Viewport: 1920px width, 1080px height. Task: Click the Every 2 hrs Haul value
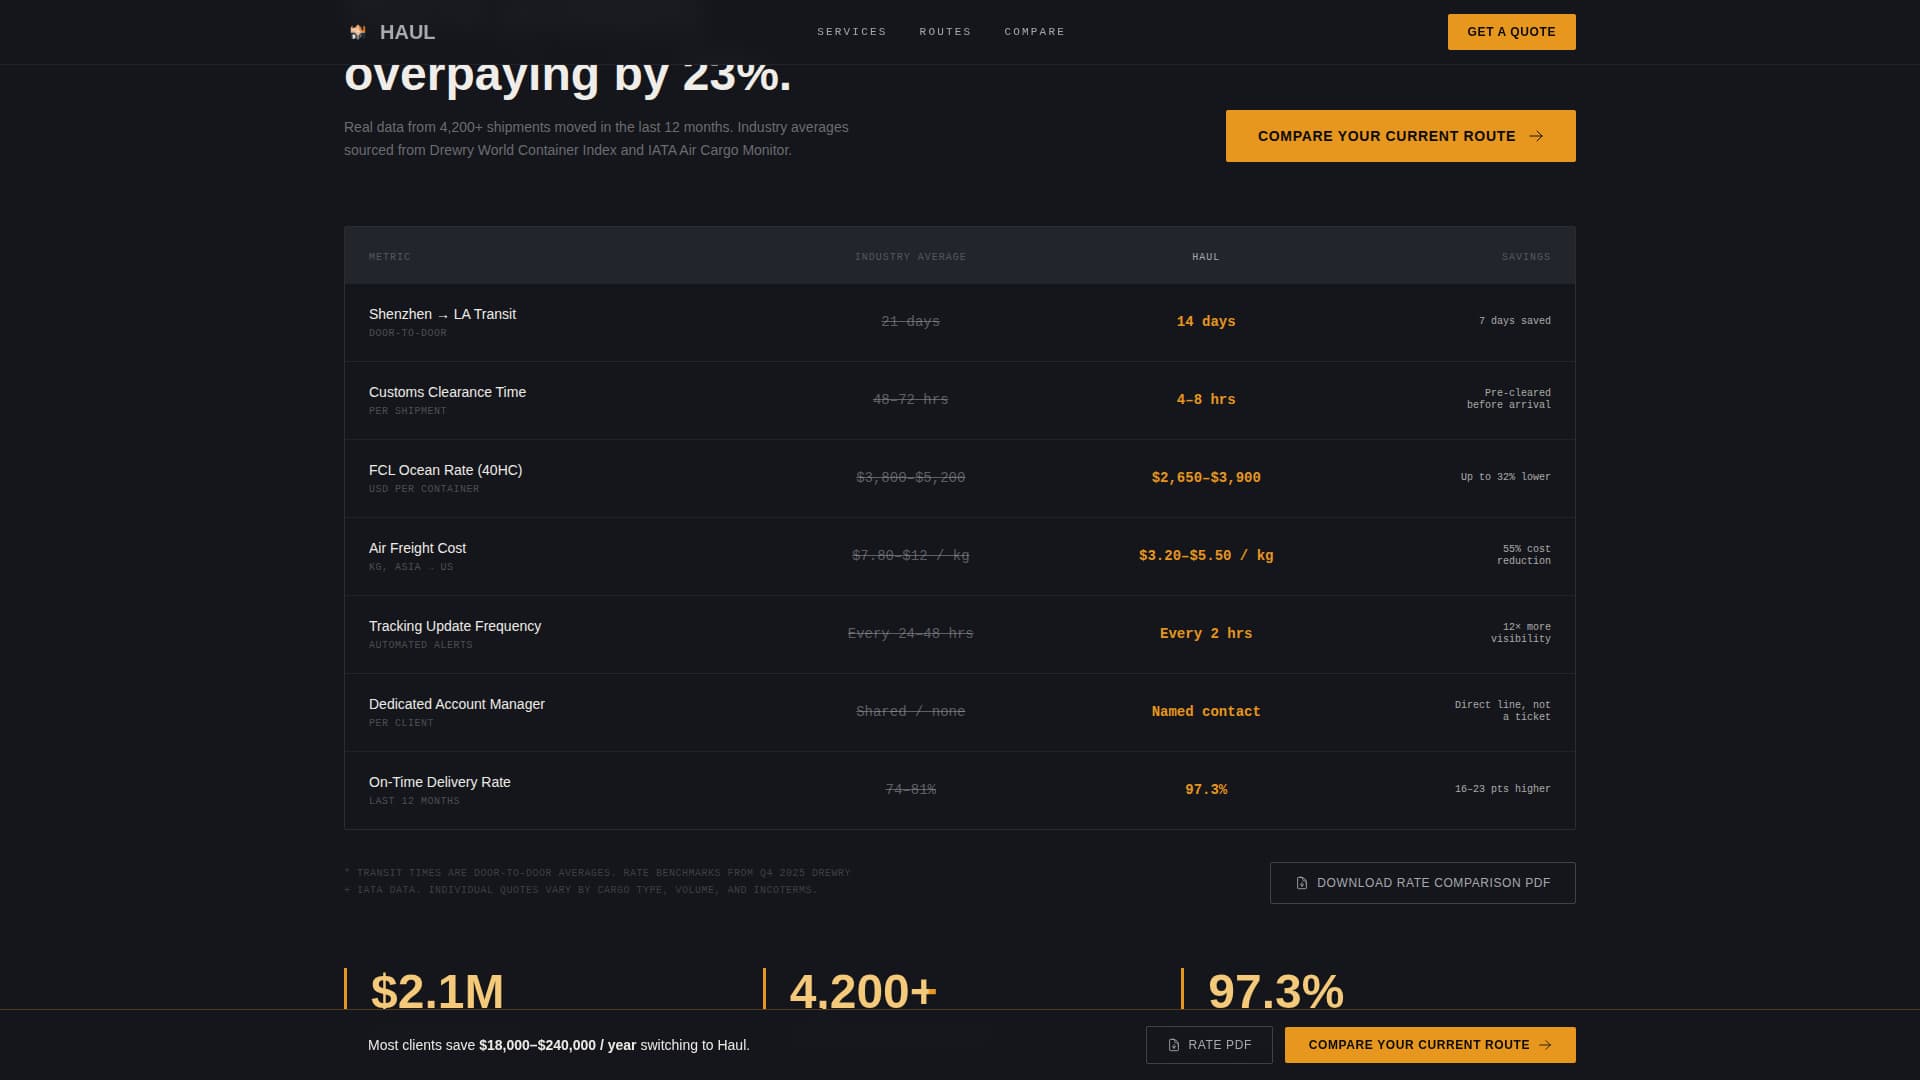click(1205, 633)
